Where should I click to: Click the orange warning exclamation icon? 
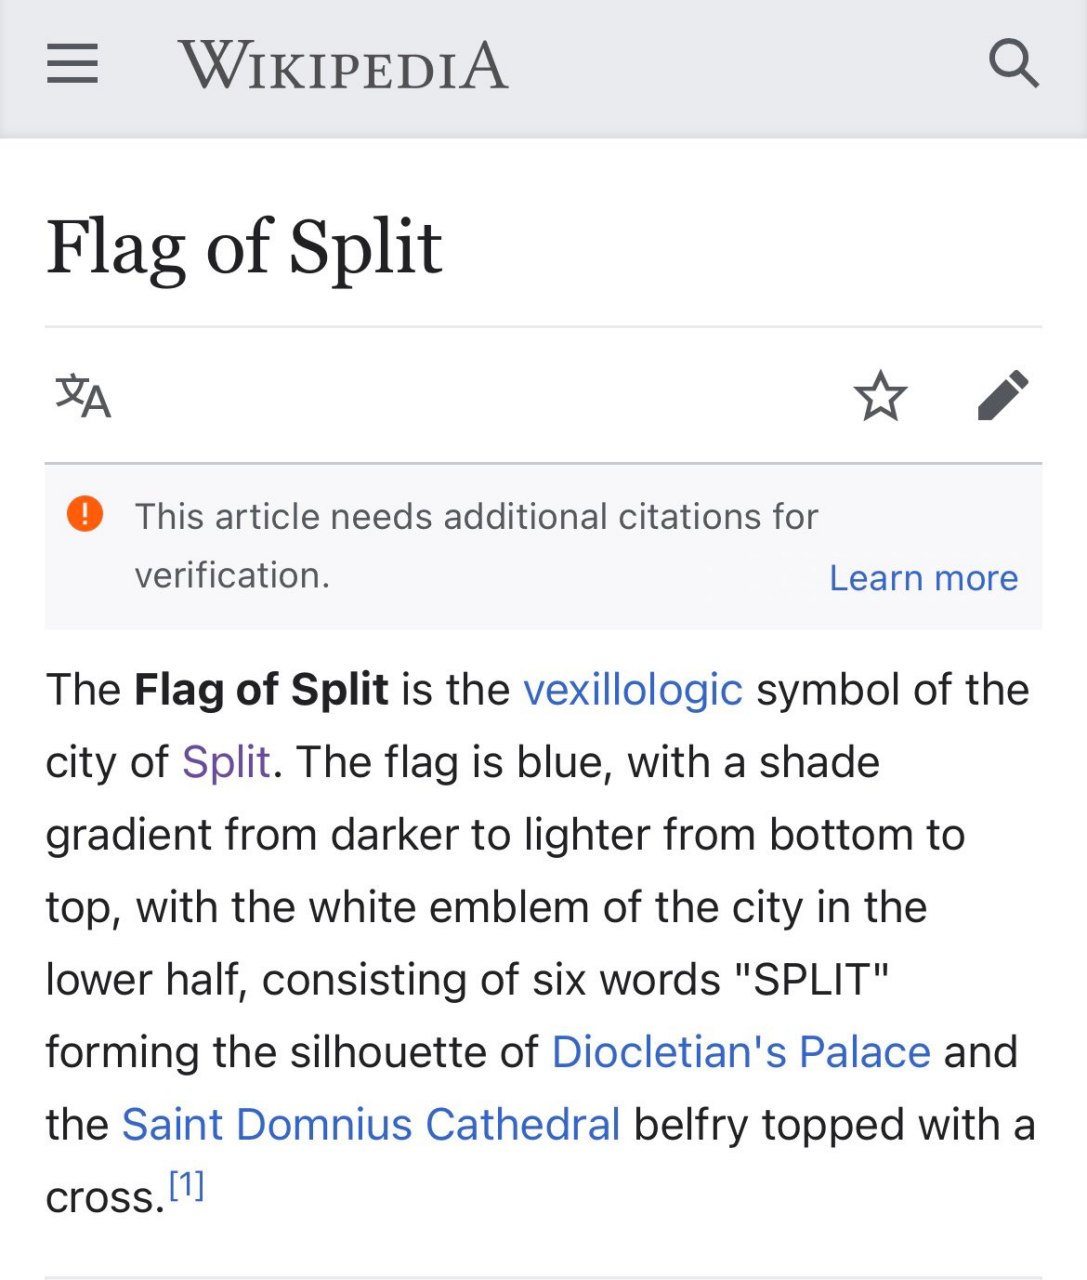coord(85,514)
